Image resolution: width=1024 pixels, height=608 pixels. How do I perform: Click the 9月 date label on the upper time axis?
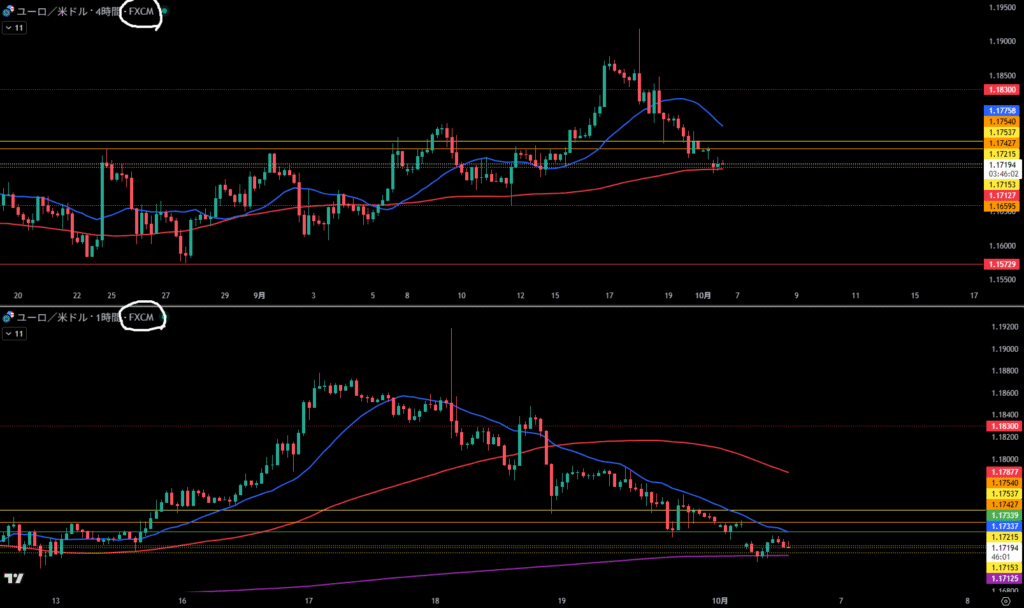click(x=258, y=296)
